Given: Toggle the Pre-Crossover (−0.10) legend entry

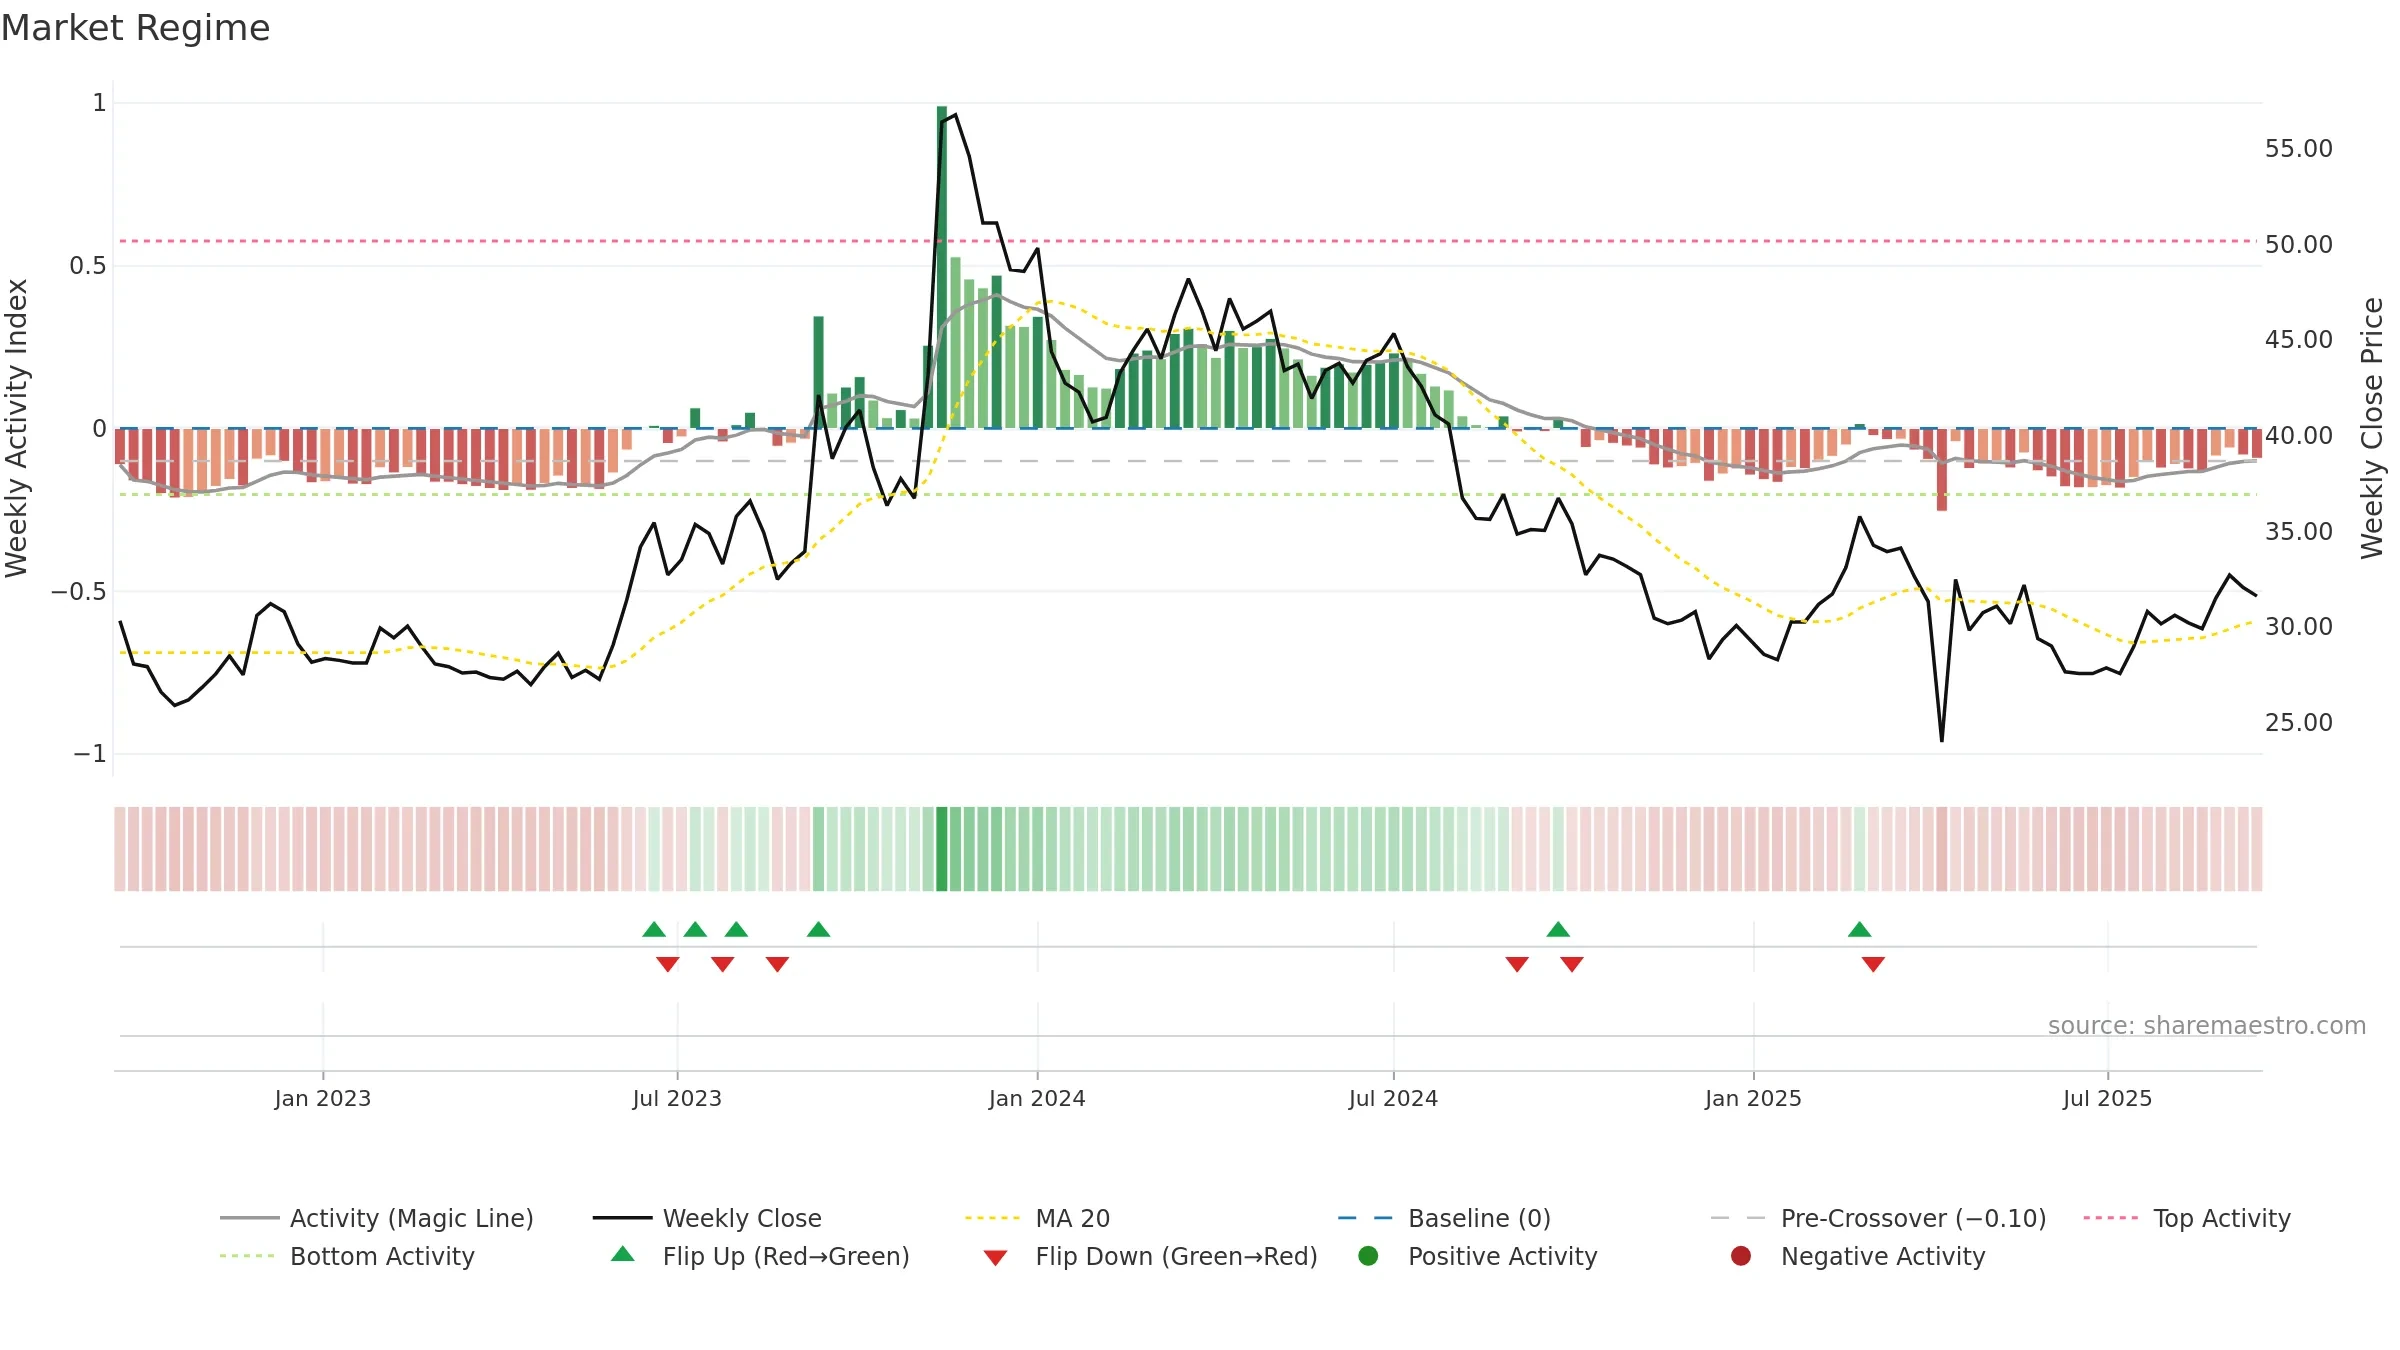Looking at the screenshot, I should 1878,1218.
